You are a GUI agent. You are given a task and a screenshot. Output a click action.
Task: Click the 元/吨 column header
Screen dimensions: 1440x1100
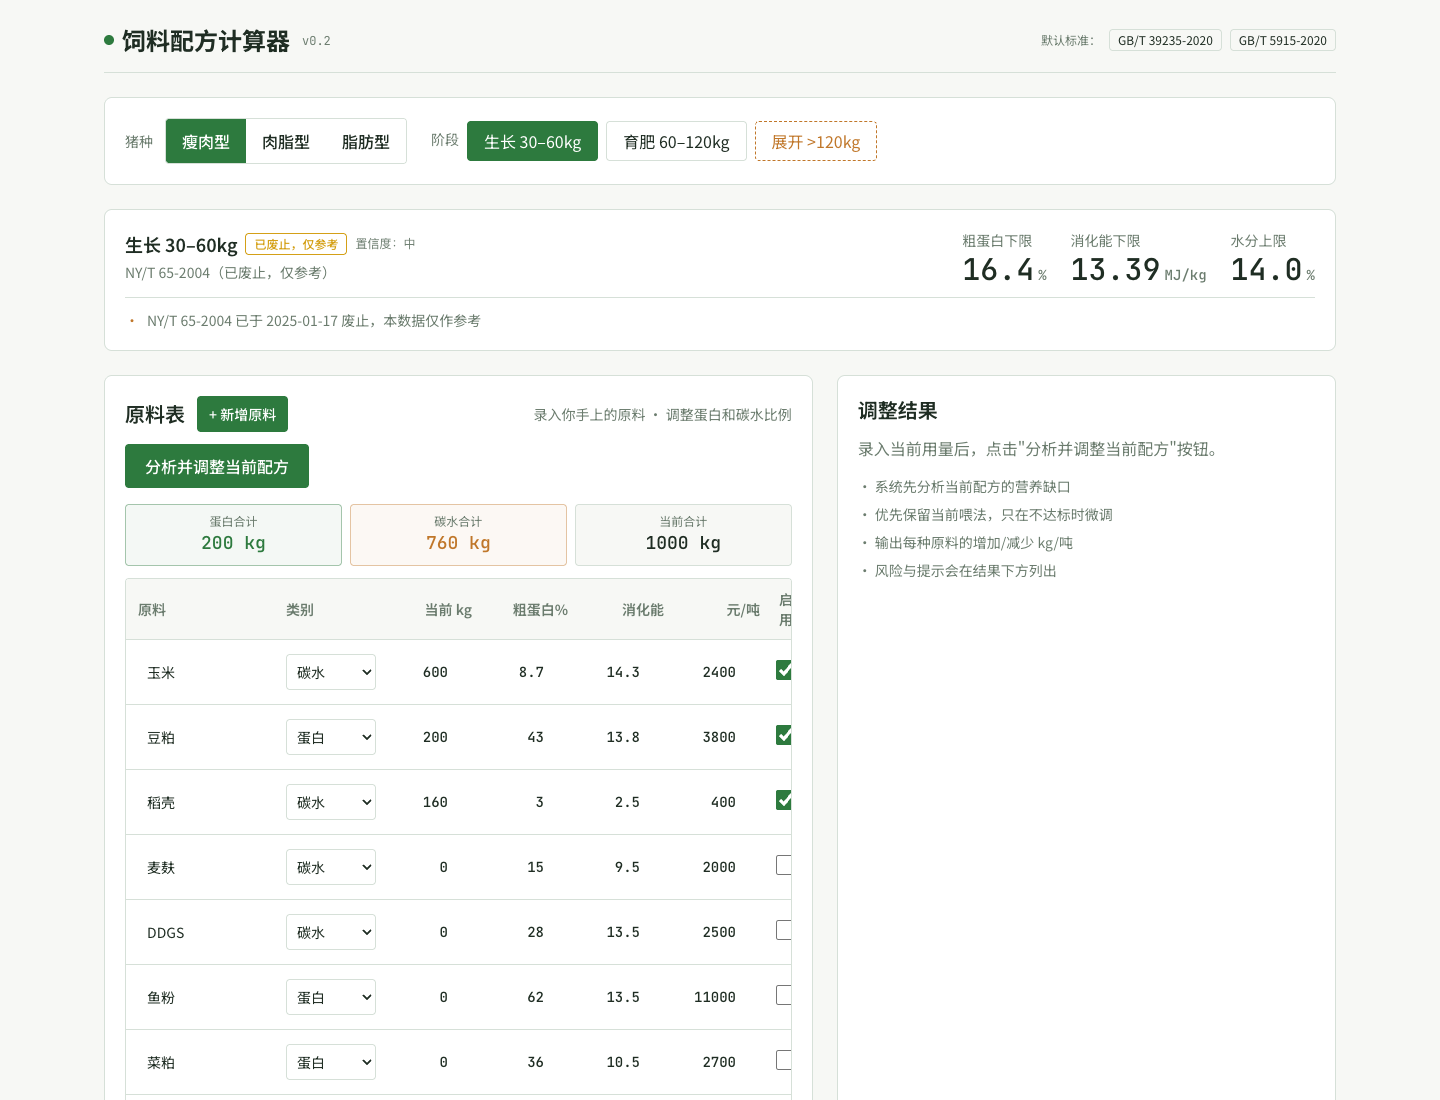coord(743,610)
